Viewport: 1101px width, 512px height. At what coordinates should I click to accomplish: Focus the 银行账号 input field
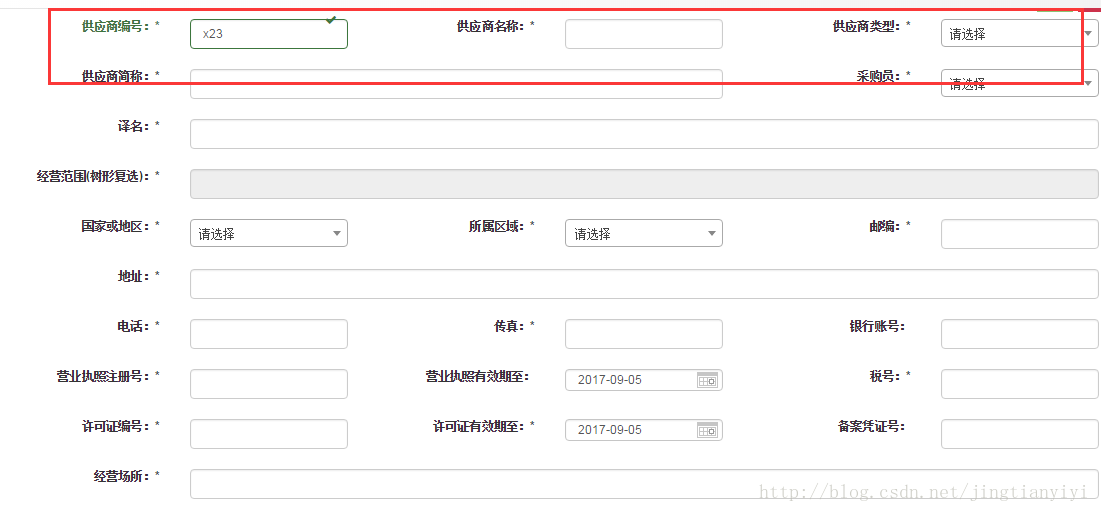(1020, 334)
